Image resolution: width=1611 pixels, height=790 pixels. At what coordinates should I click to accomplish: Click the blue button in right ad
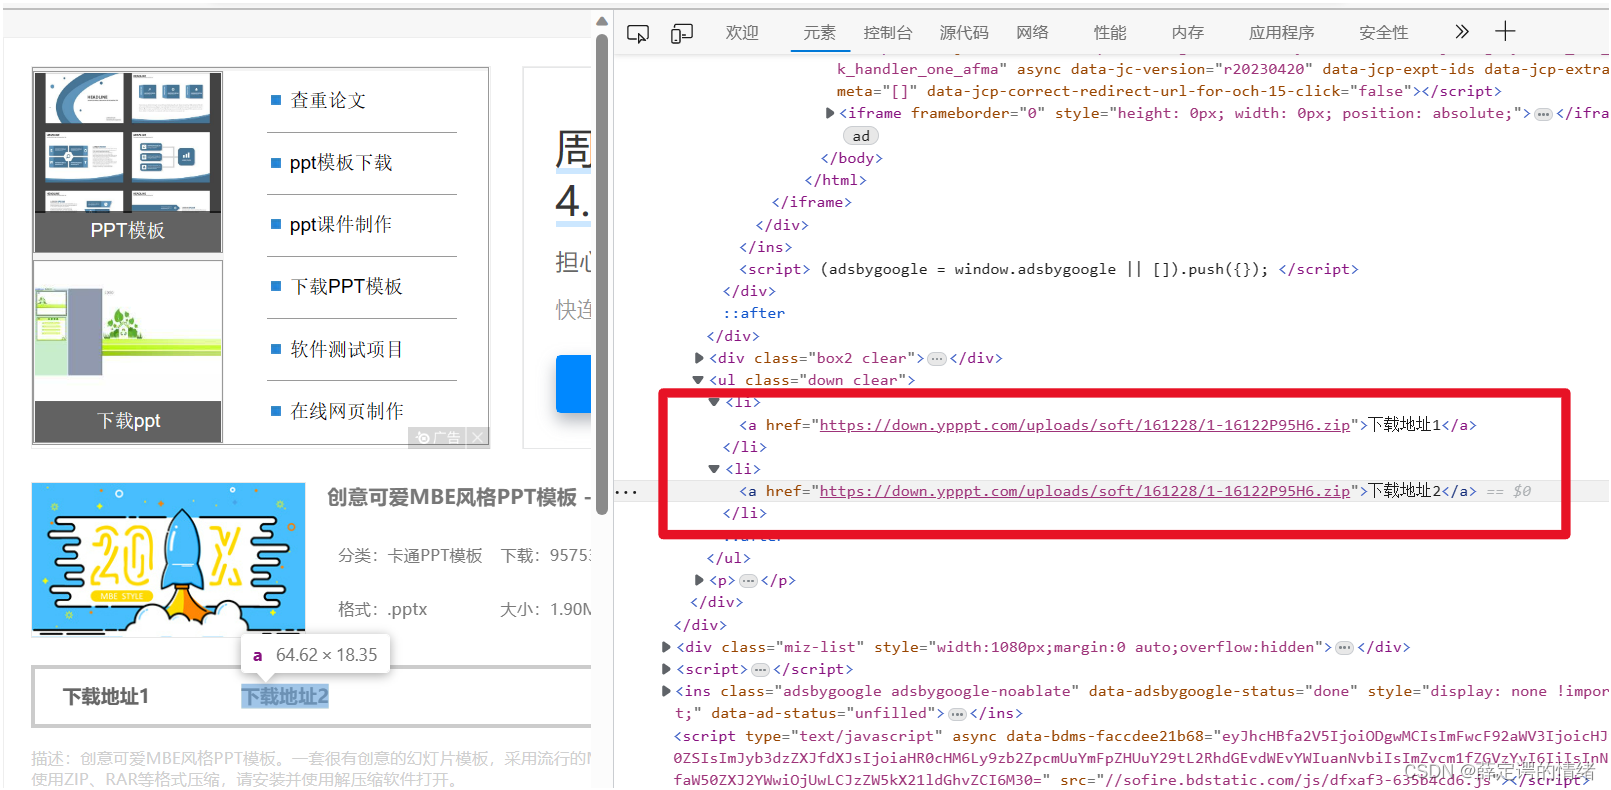(574, 384)
